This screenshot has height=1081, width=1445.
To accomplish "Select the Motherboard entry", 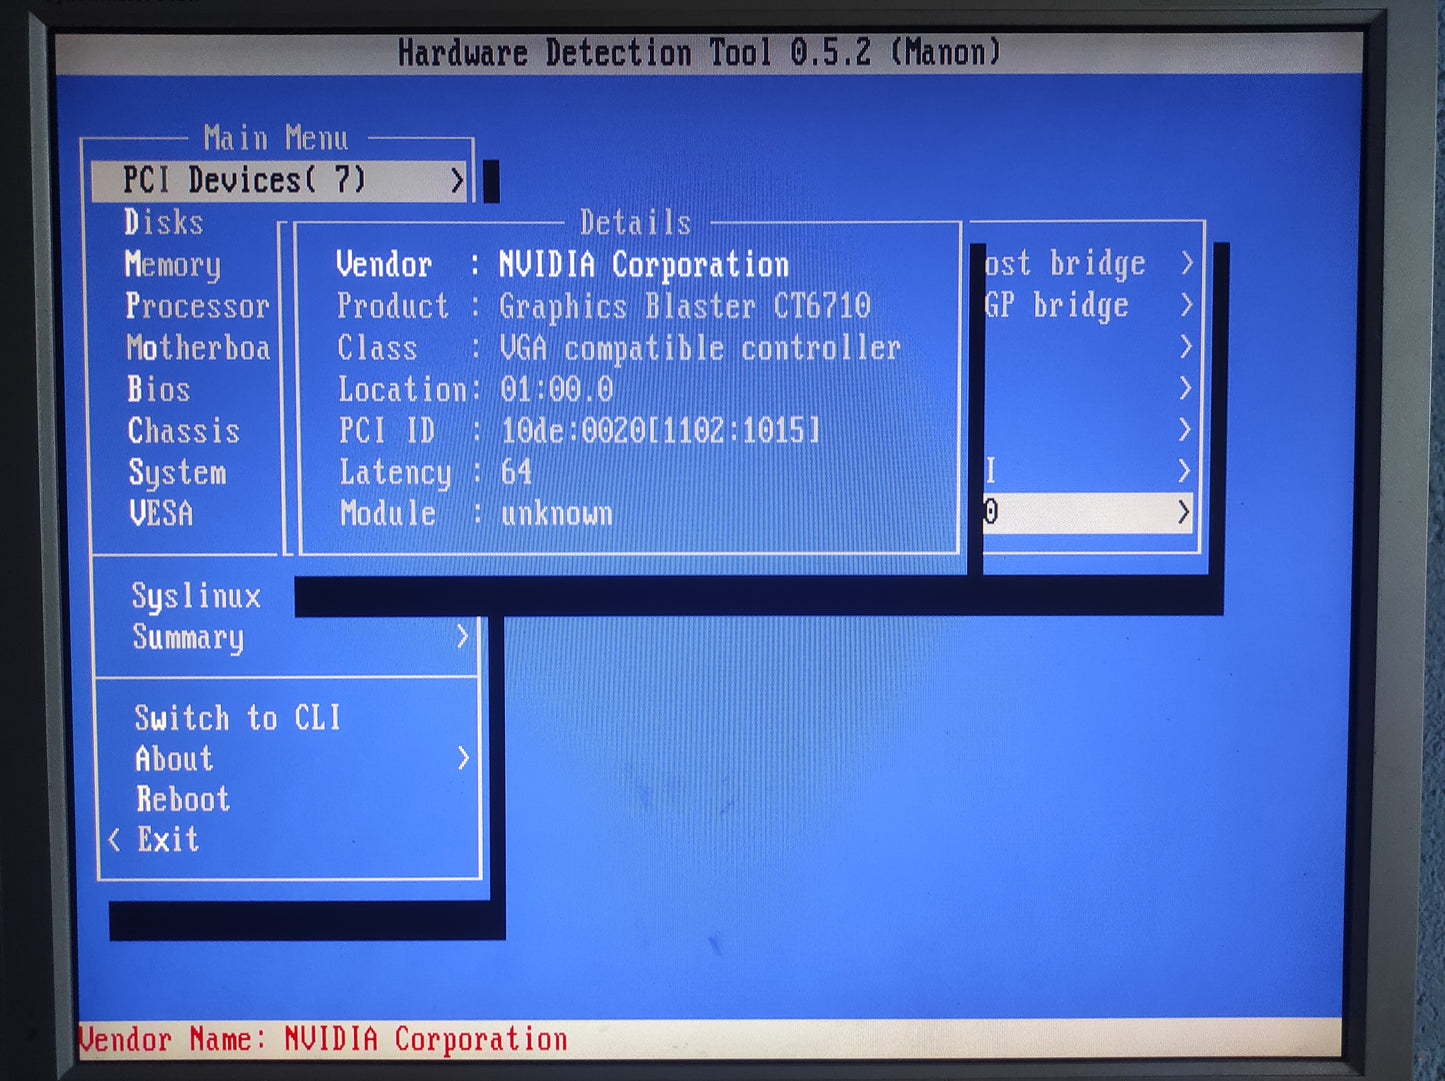I will 197,348.
